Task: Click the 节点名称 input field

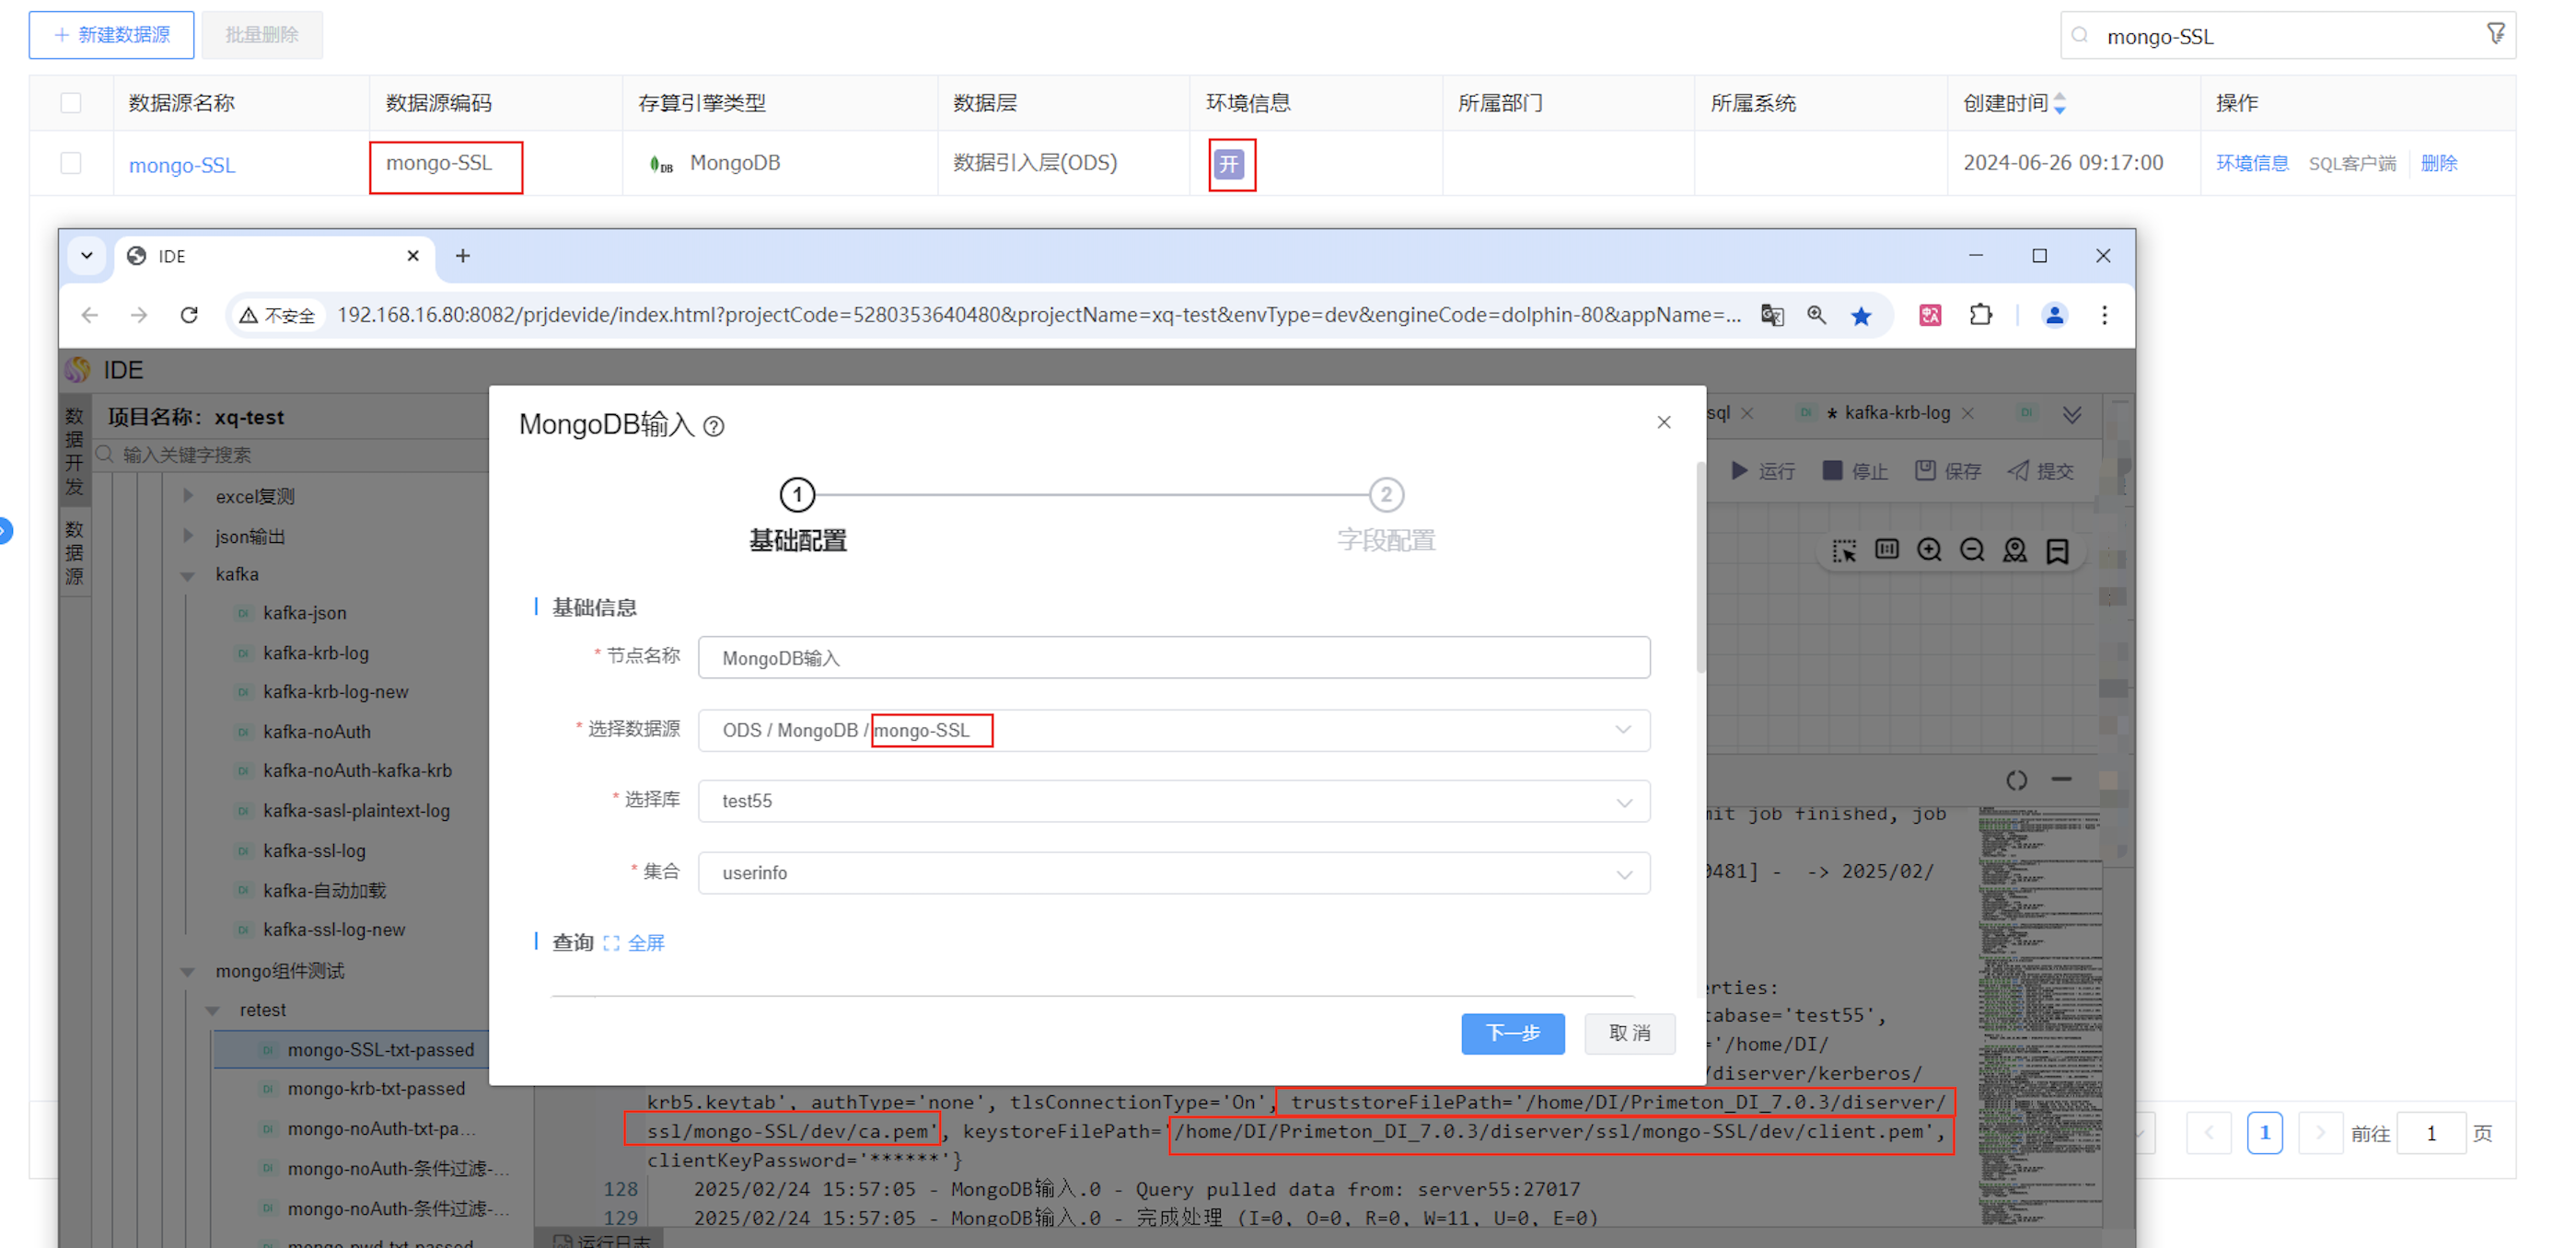Action: (1173, 658)
